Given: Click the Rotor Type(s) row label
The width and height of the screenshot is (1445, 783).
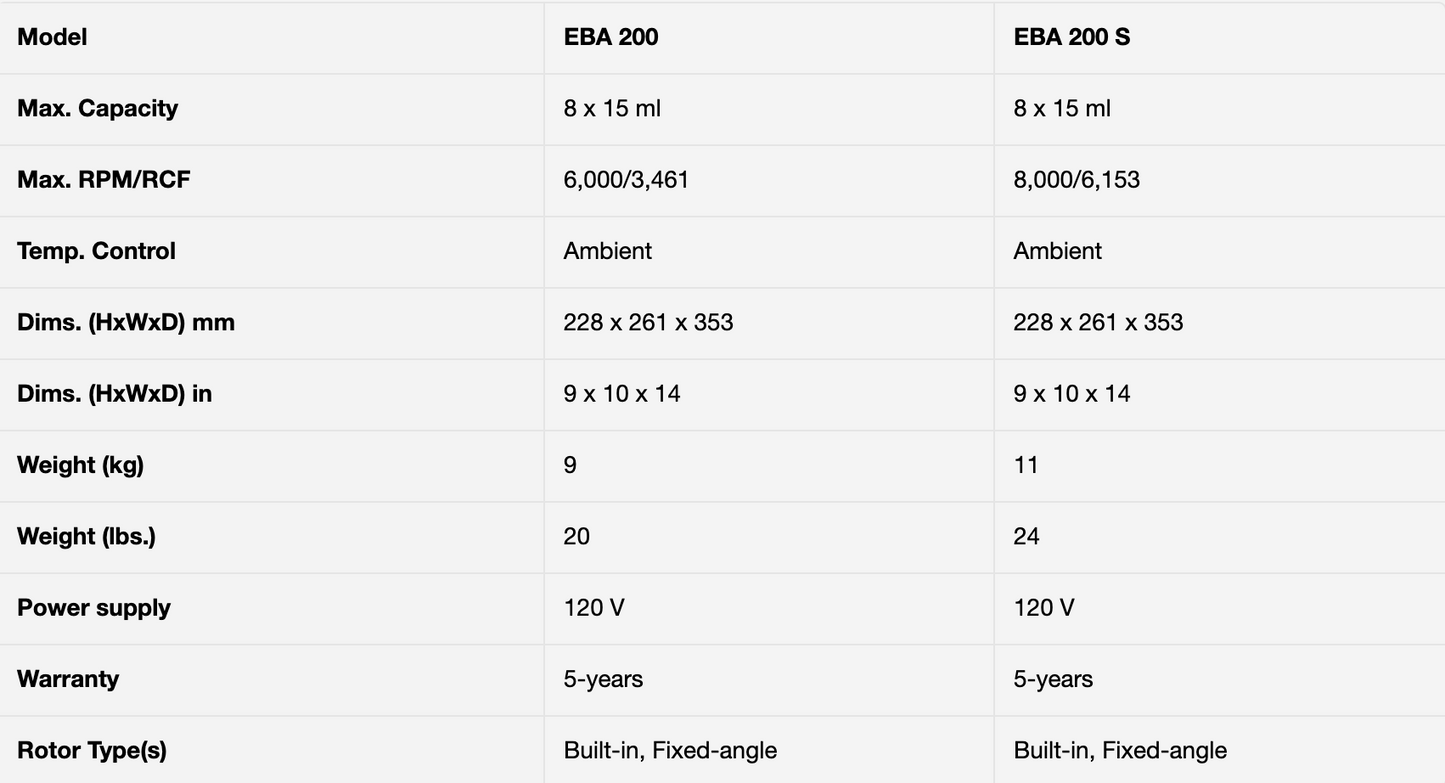Looking at the screenshot, I should pyautogui.click(x=92, y=750).
